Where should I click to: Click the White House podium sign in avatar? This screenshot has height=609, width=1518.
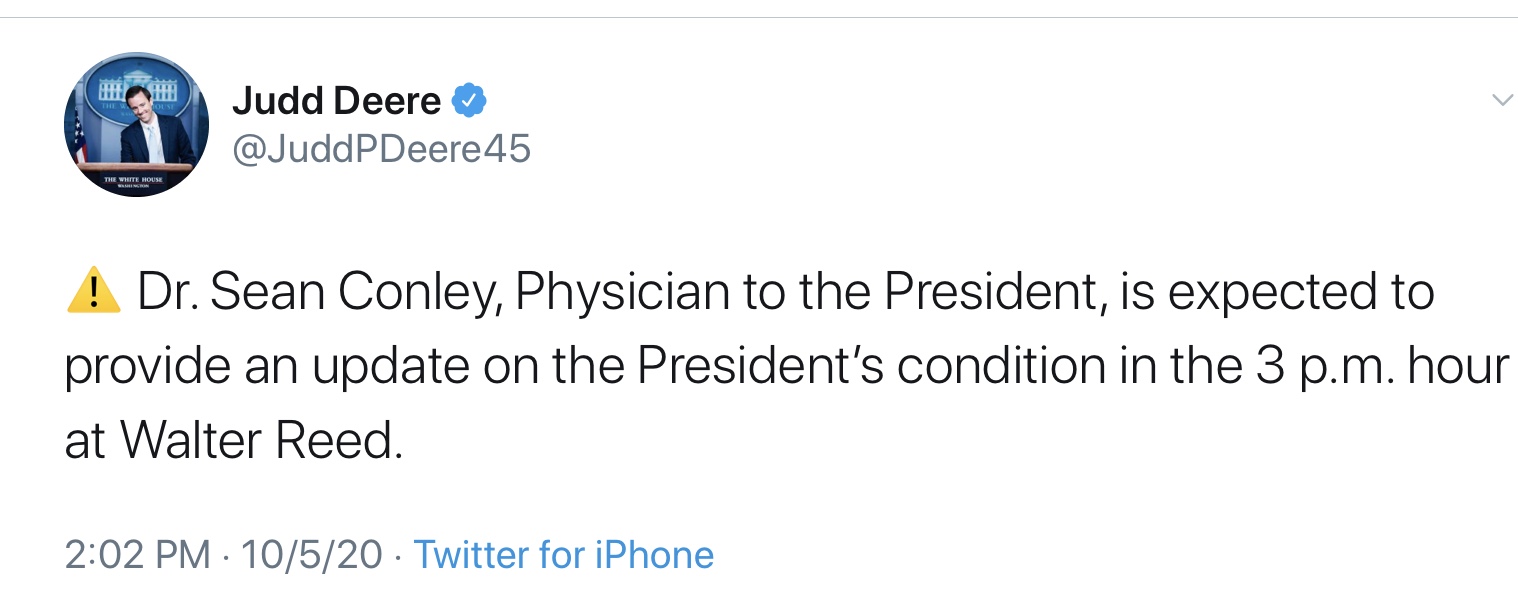tap(134, 180)
